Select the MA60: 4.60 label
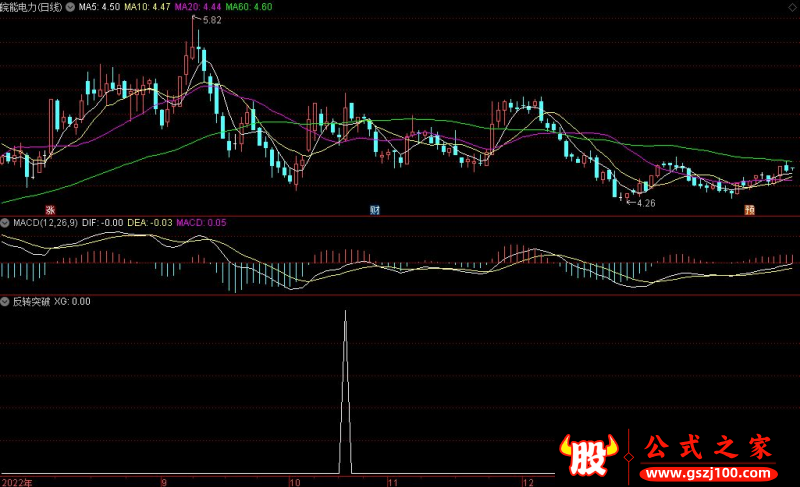Image resolution: width=800 pixels, height=487 pixels. click(x=249, y=7)
